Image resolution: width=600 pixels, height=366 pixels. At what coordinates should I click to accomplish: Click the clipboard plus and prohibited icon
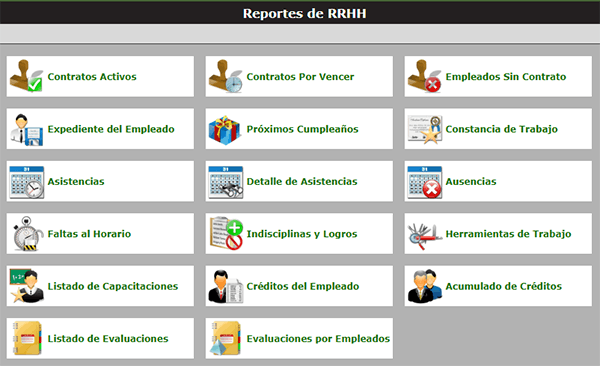[226, 233]
